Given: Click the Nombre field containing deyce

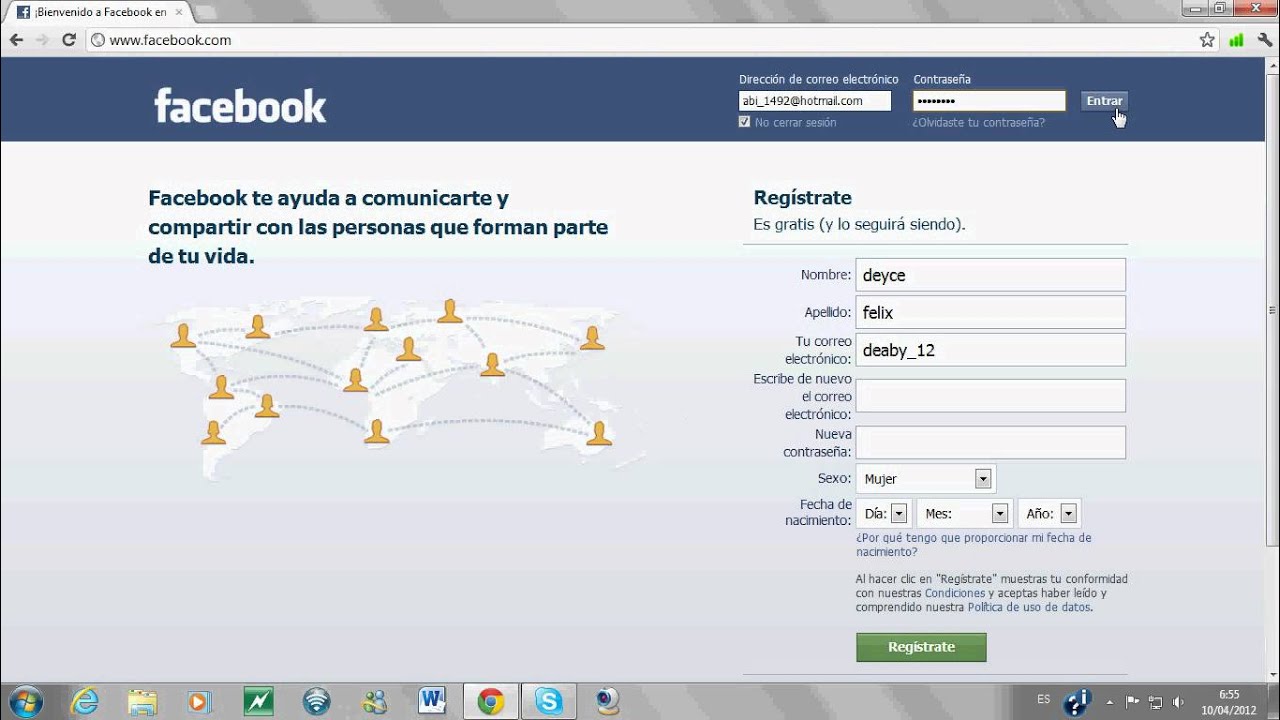Looking at the screenshot, I should pyautogui.click(x=991, y=275).
